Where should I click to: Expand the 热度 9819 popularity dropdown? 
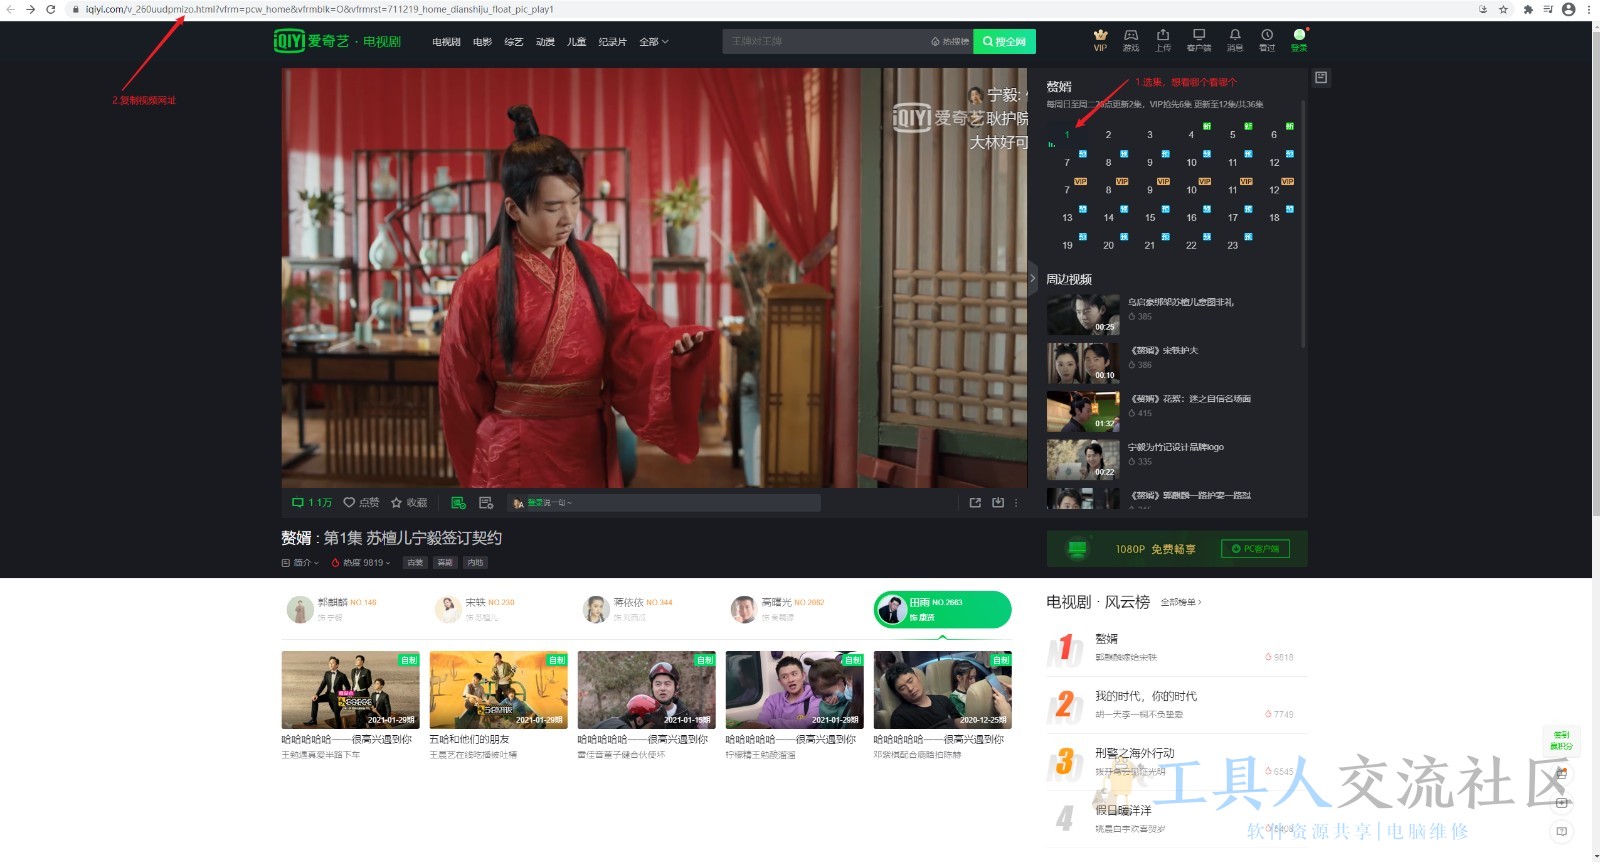(361, 563)
